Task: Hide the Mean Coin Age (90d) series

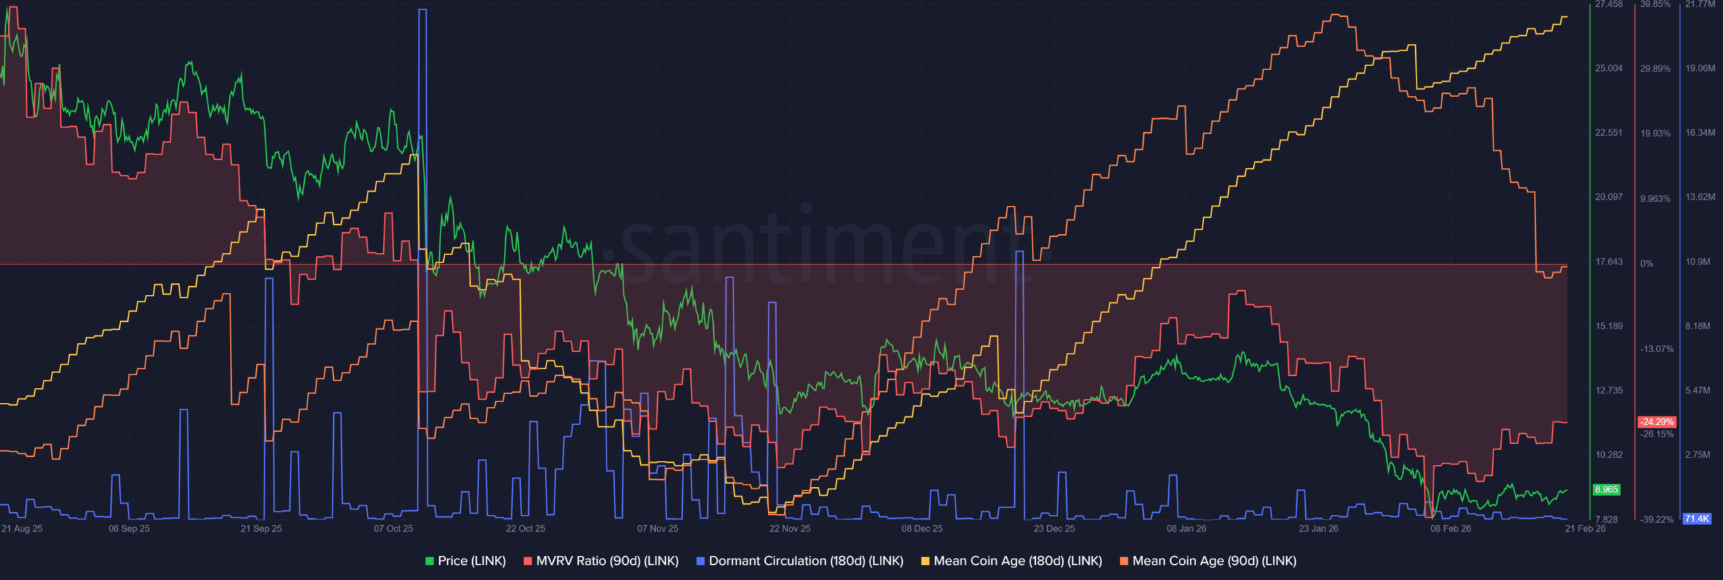Action: (x=1213, y=561)
